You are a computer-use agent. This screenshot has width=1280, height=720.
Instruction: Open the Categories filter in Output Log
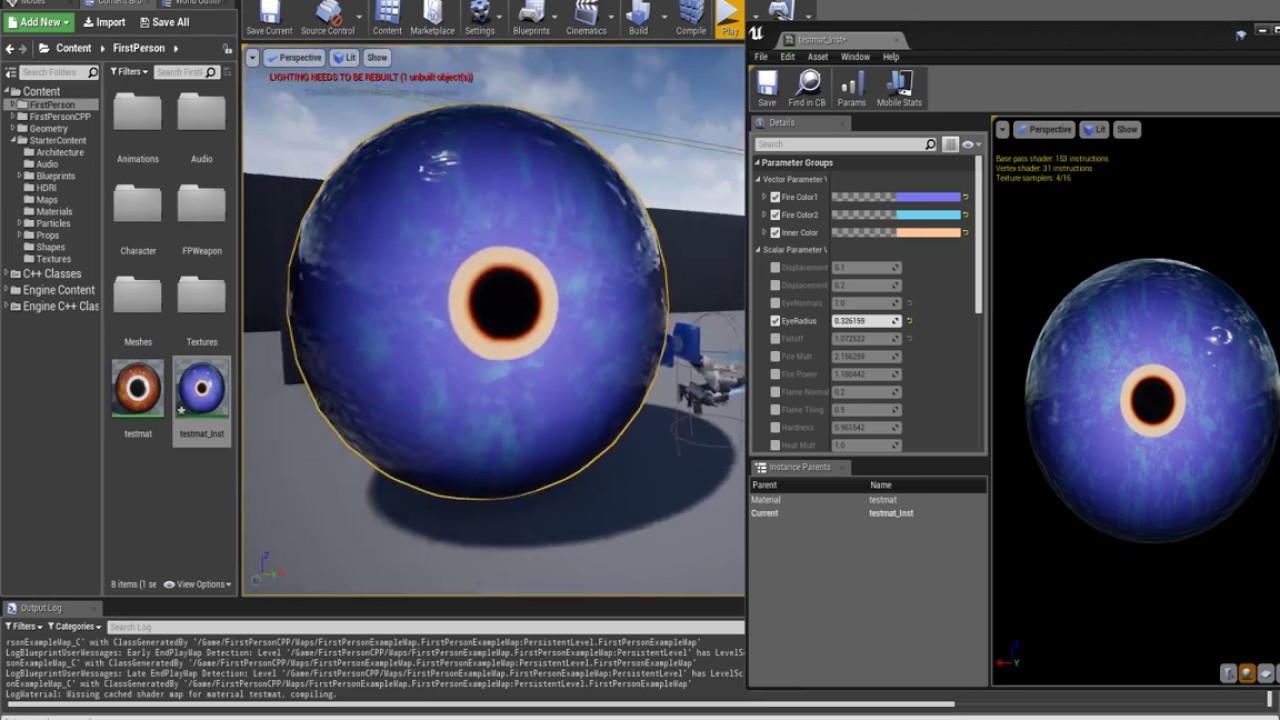pyautogui.click(x=74, y=627)
